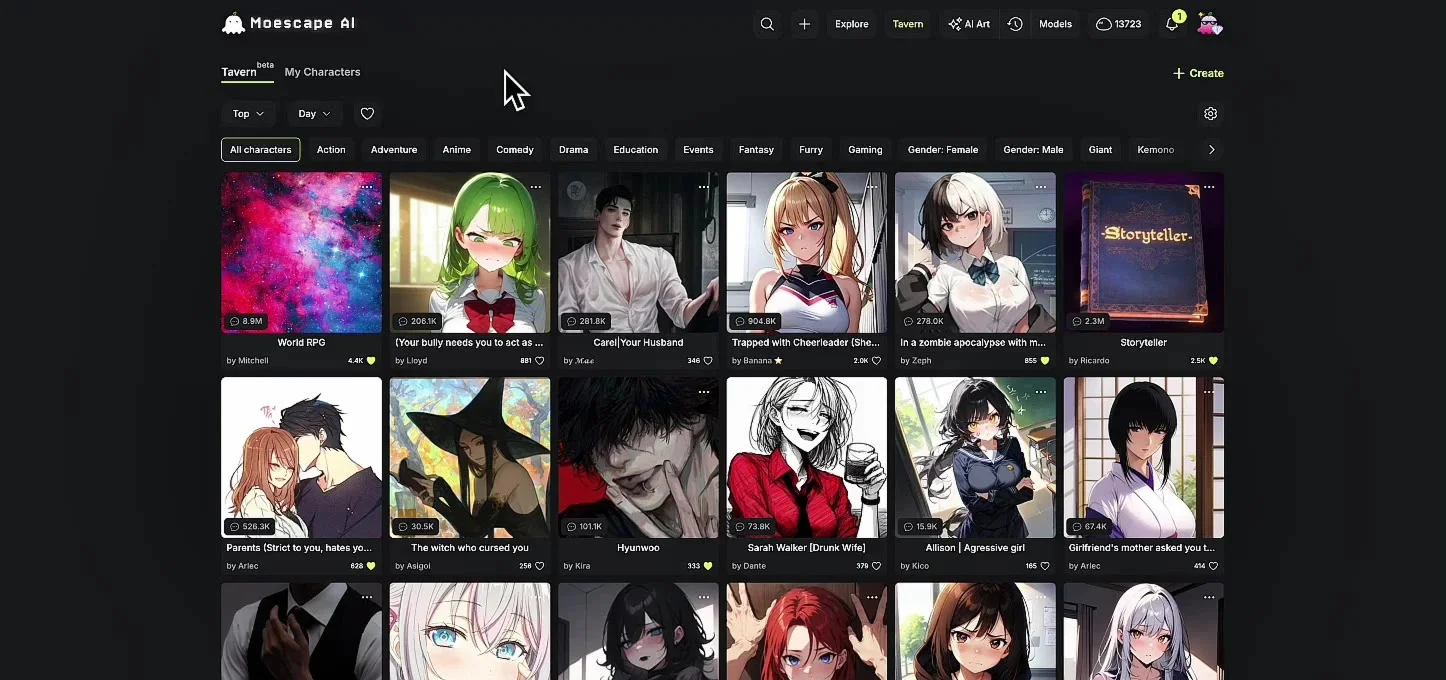Open three-dot menu on World RPG card
The height and width of the screenshot is (680, 1446).
tap(367, 187)
